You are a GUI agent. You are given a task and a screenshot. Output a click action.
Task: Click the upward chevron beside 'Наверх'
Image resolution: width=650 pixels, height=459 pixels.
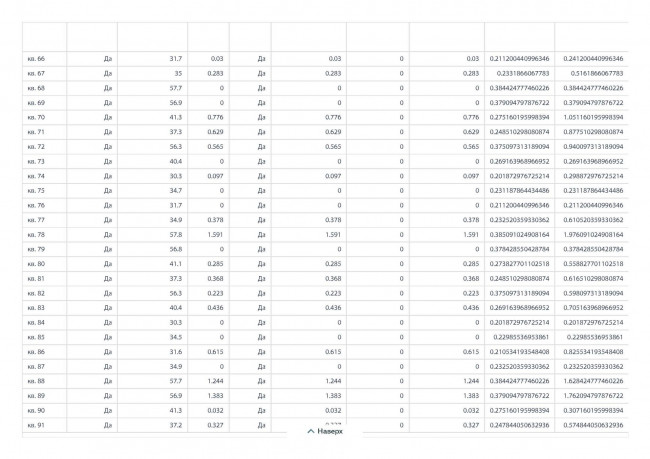[311, 431]
